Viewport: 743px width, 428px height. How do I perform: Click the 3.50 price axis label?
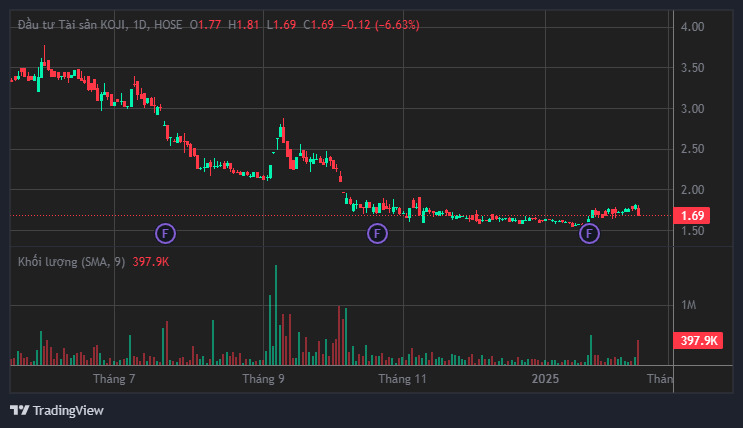(x=692, y=68)
